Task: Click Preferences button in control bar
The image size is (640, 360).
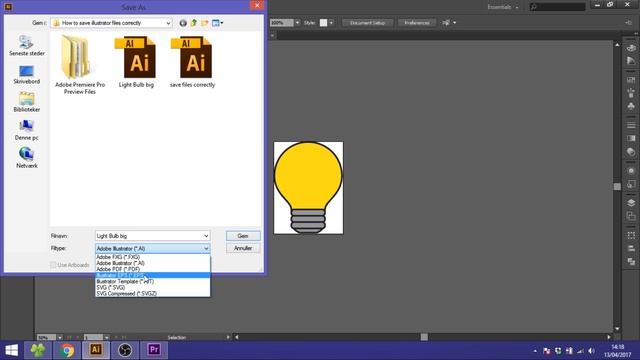Action: point(417,23)
